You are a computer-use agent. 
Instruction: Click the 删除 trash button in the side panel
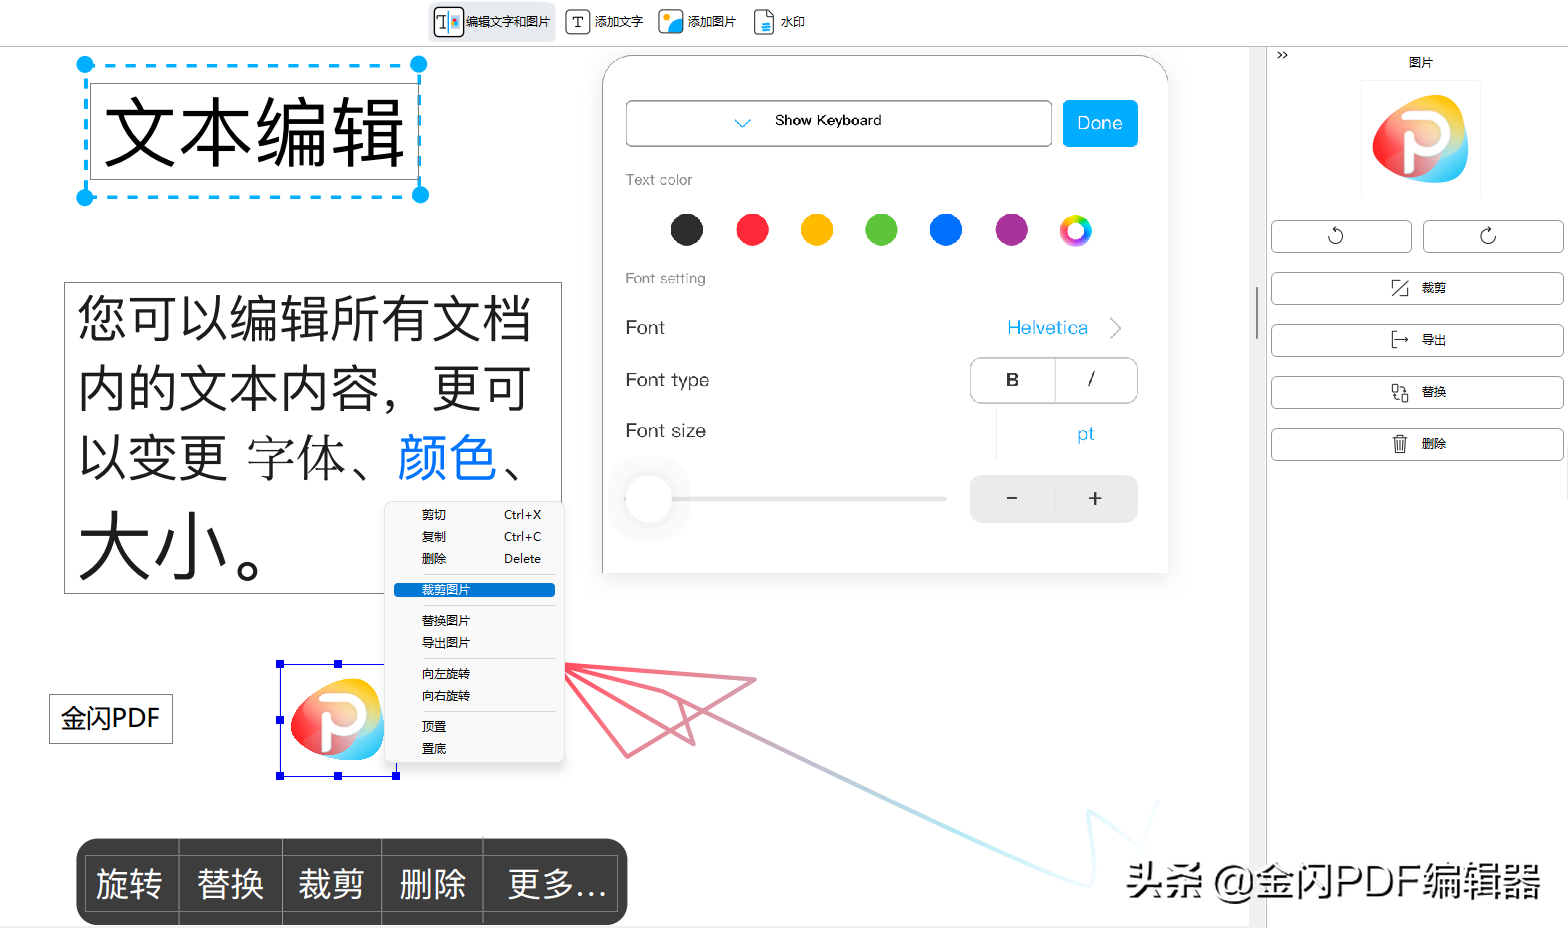(x=1417, y=444)
